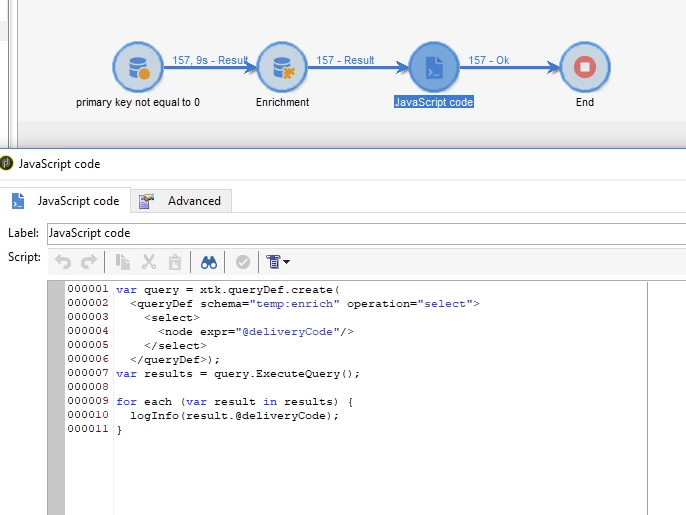Screen dimensions: 686x515
Task: Click the redo arrow in script toolbar
Action: (x=89, y=262)
